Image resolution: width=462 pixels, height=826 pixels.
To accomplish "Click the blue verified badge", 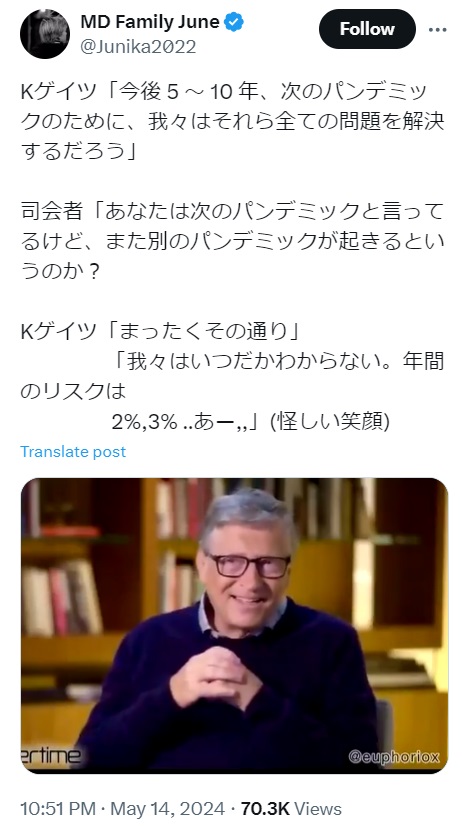I will [x=234, y=22].
